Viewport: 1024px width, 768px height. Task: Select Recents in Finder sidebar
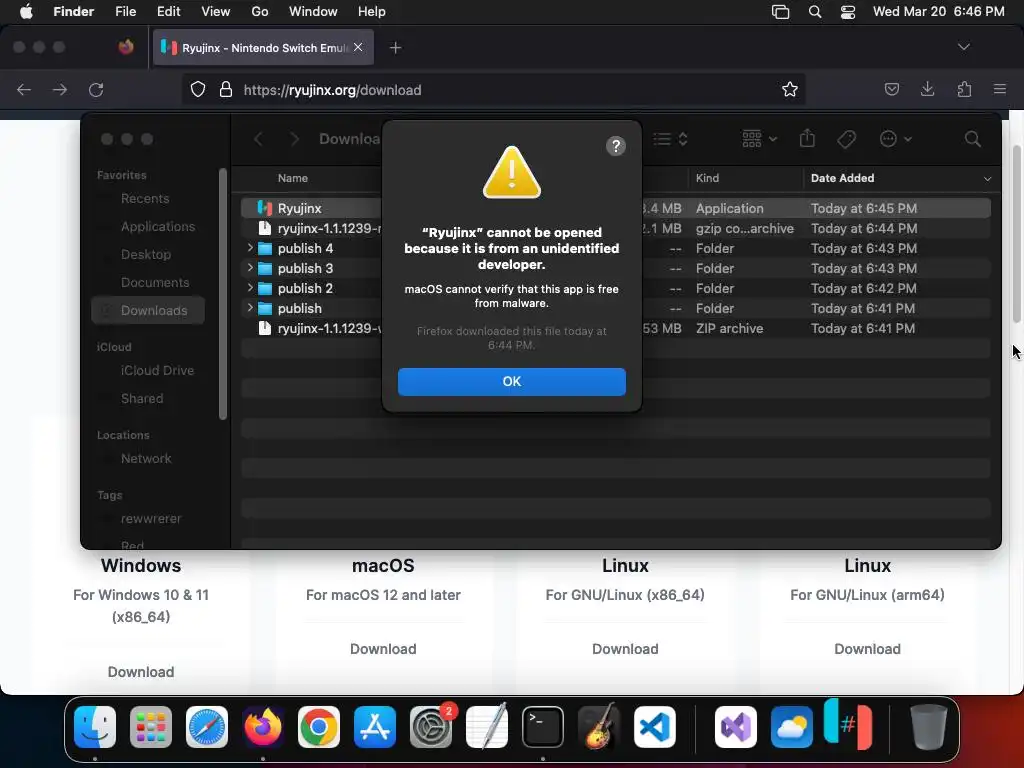(x=145, y=199)
